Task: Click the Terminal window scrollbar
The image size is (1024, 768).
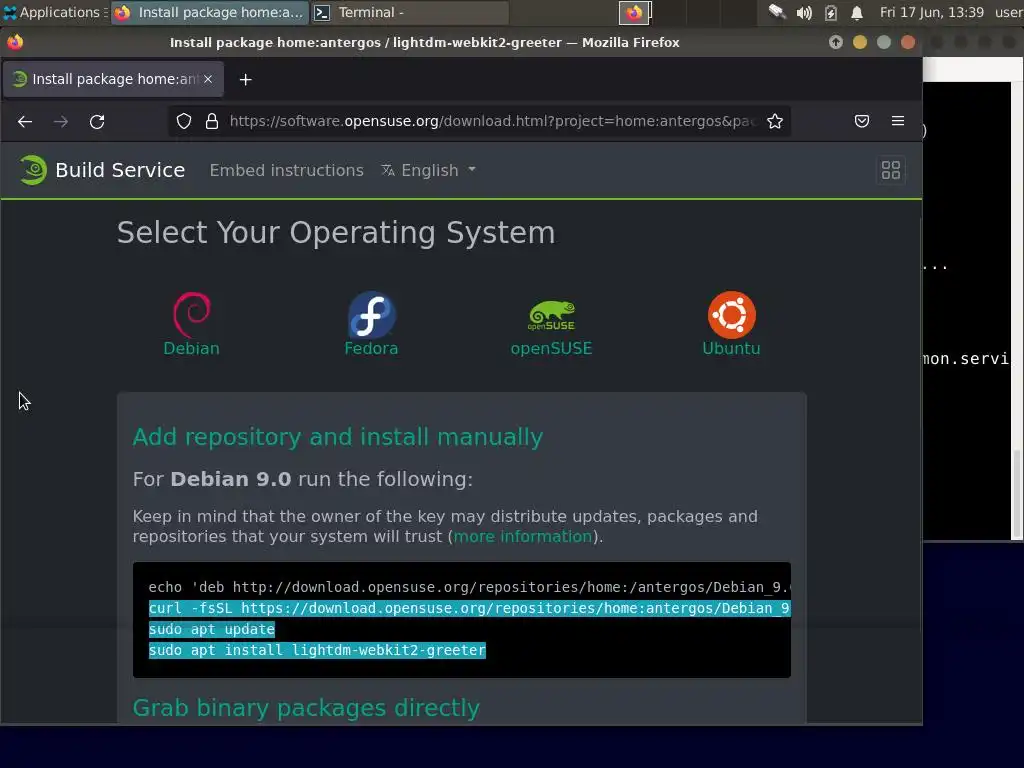Action: coord(1017,494)
